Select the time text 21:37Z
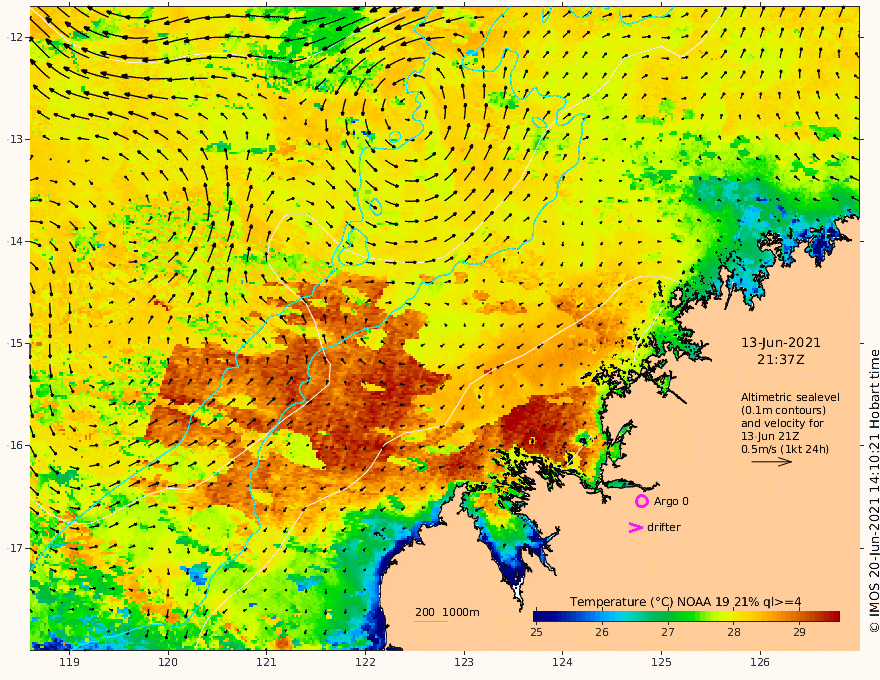Viewport: 880px width, 680px height. (x=781, y=360)
